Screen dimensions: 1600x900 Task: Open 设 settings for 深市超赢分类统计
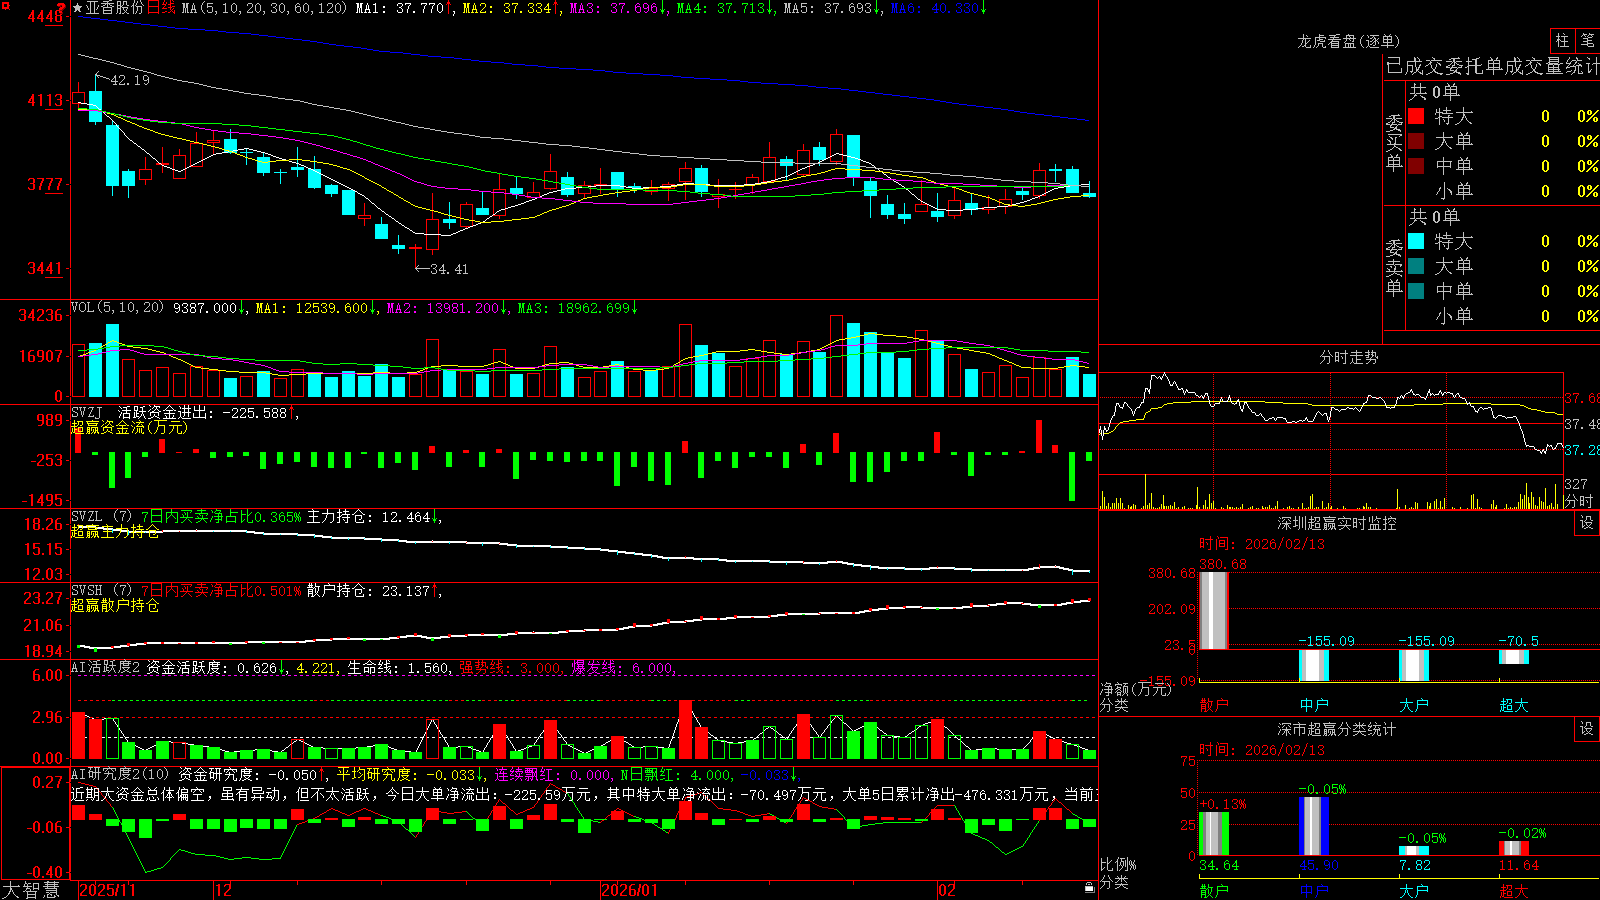pos(1587,729)
